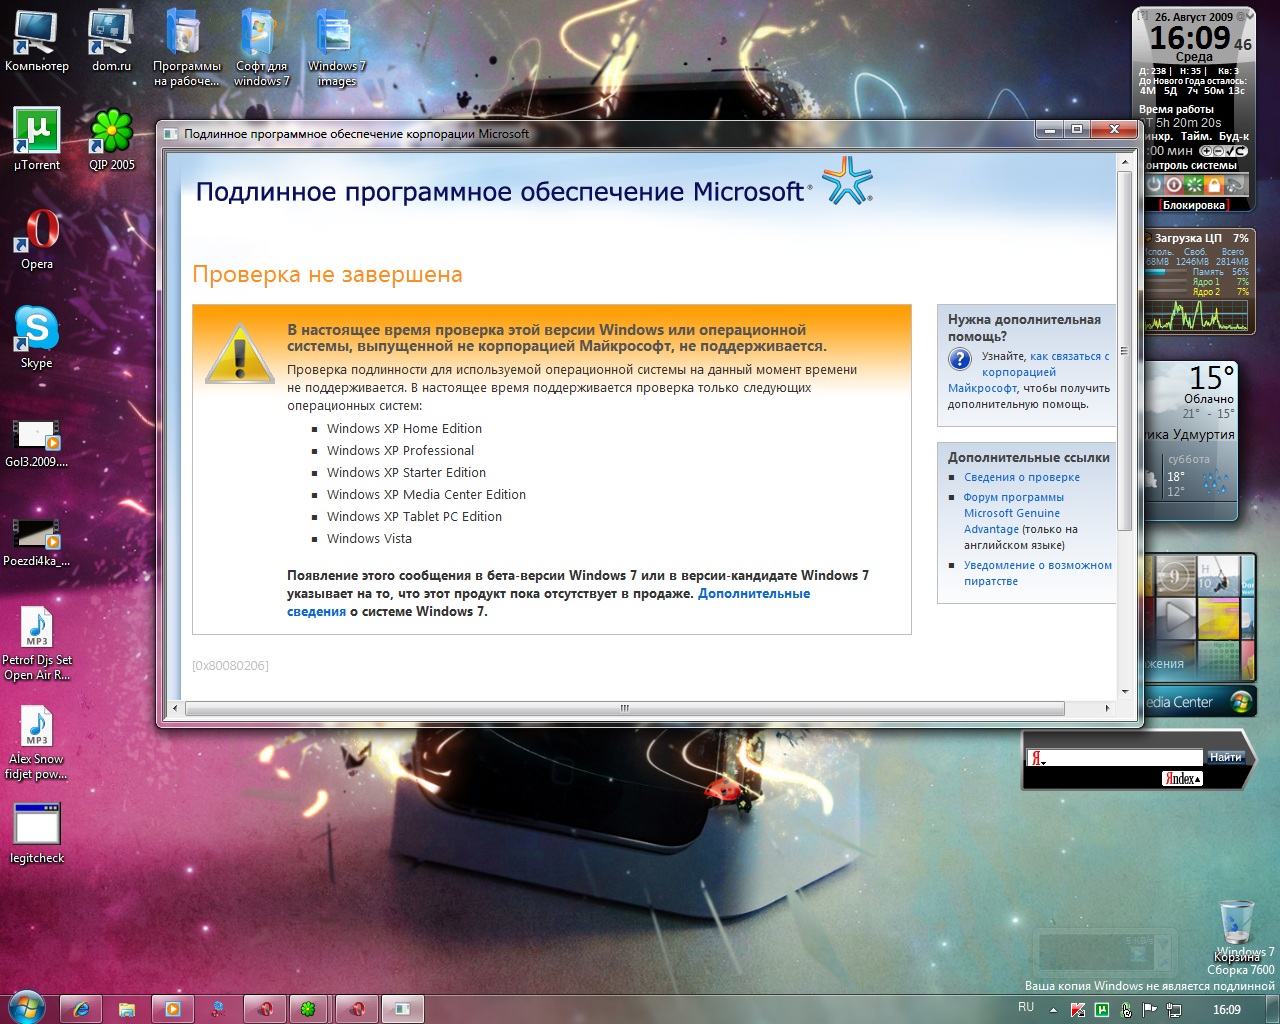Click the help question mark icon
The height and width of the screenshot is (1024, 1280).
pyautogui.click(x=960, y=360)
